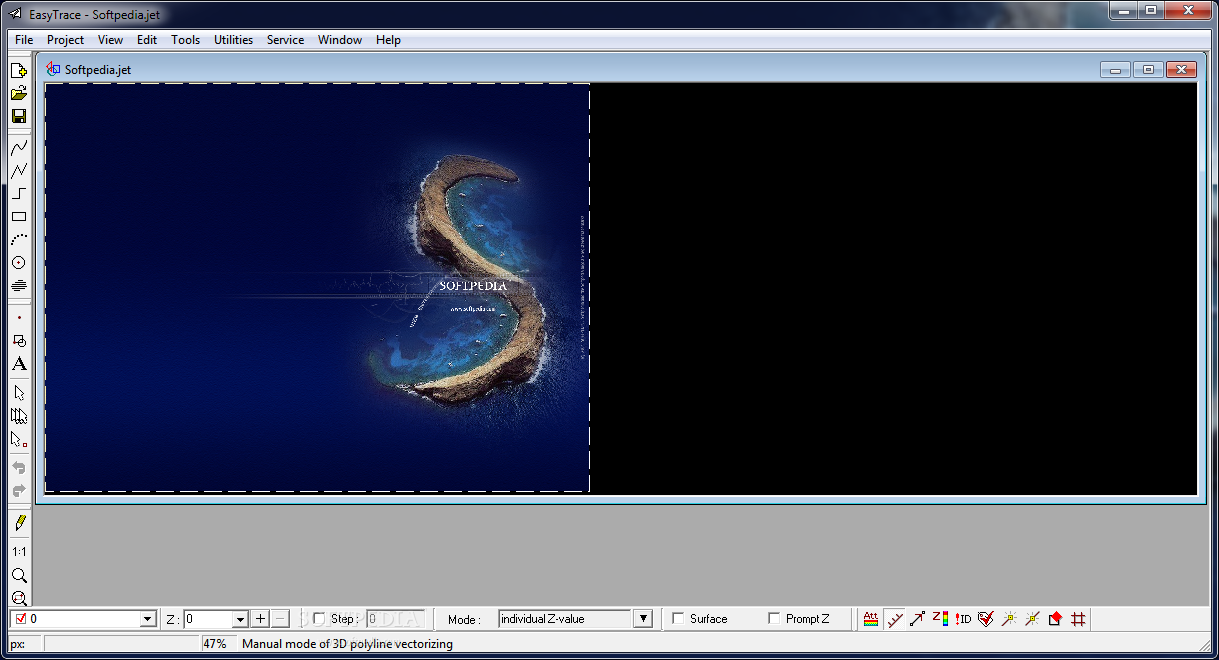Click the 'Manual mode of 3D polyline vectorizing' status text
Screen dimensions: 1219x660
coord(349,644)
